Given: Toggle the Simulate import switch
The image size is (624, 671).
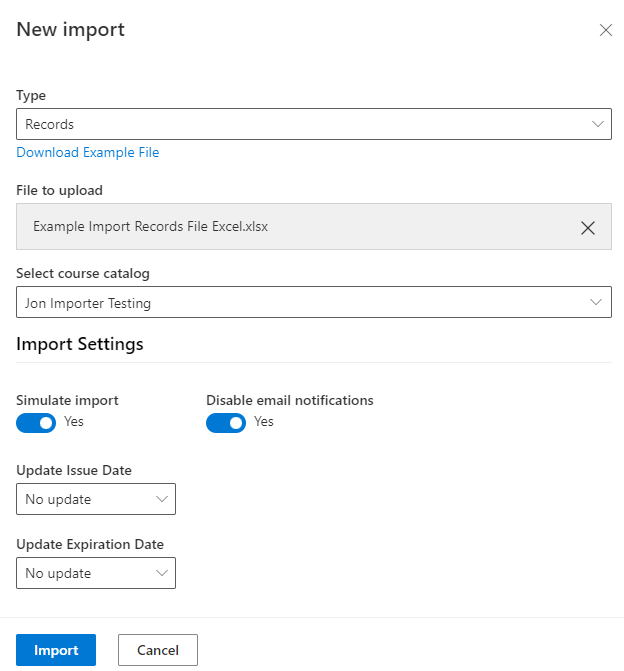Looking at the screenshot, I should [36, 423].
